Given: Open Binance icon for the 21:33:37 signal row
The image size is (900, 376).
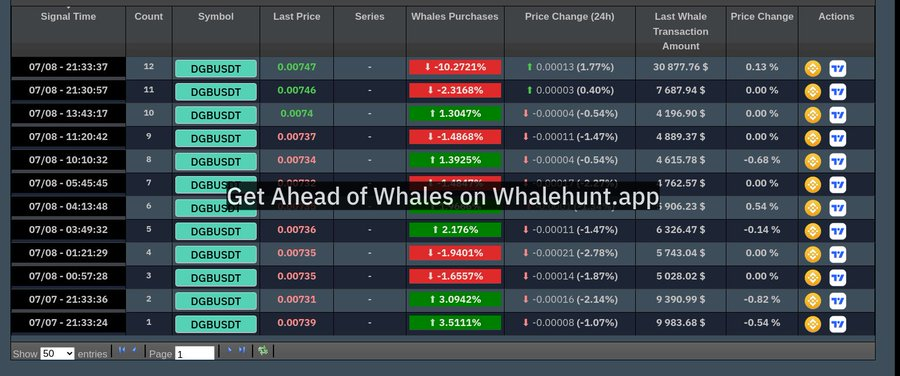Looking at the screenshot, I should coord(812,69).
